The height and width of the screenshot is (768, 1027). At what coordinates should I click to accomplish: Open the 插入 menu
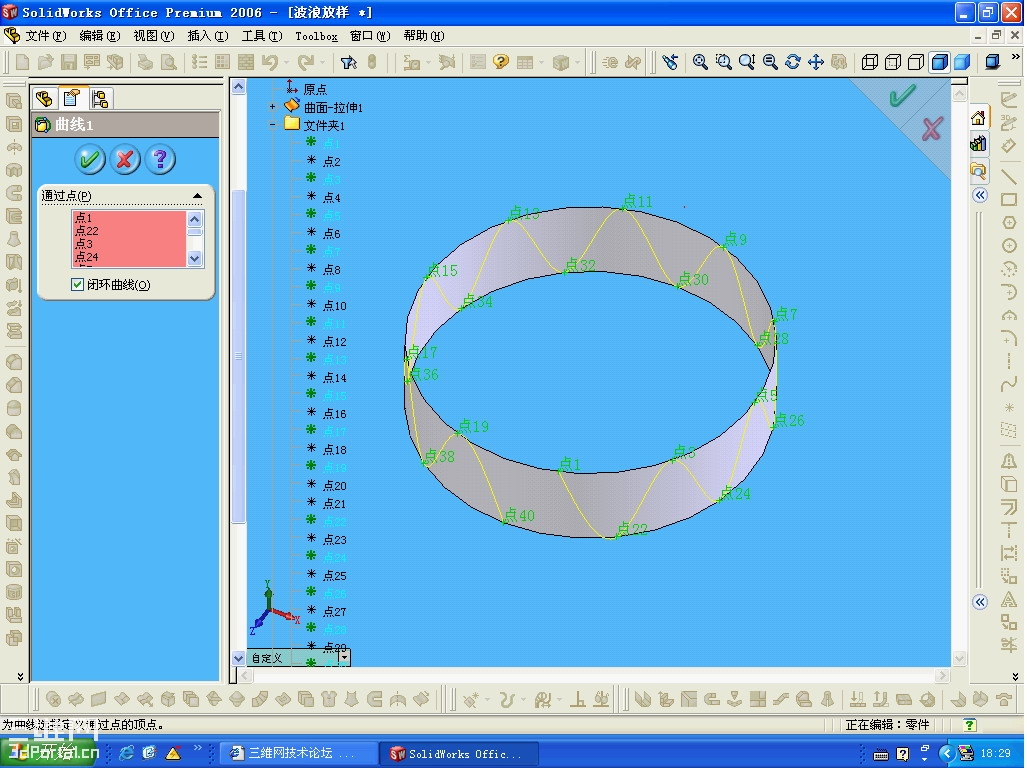point(208,36)
